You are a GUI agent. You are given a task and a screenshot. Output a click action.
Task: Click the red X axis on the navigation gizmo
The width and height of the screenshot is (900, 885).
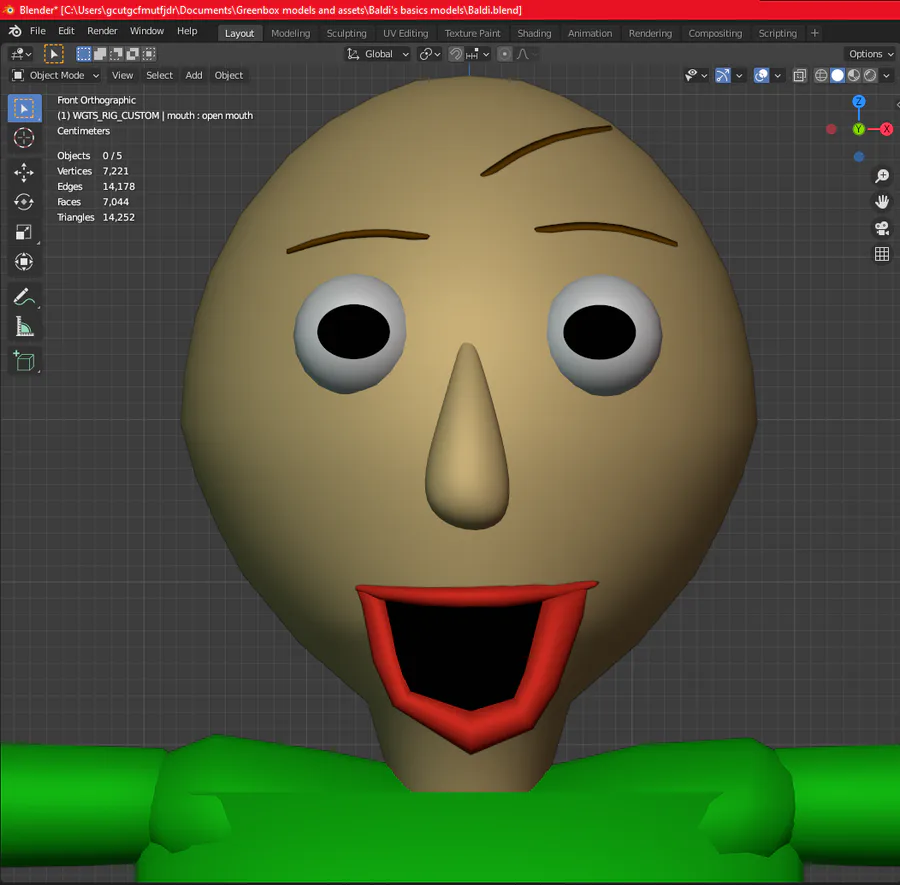(886, 129)
